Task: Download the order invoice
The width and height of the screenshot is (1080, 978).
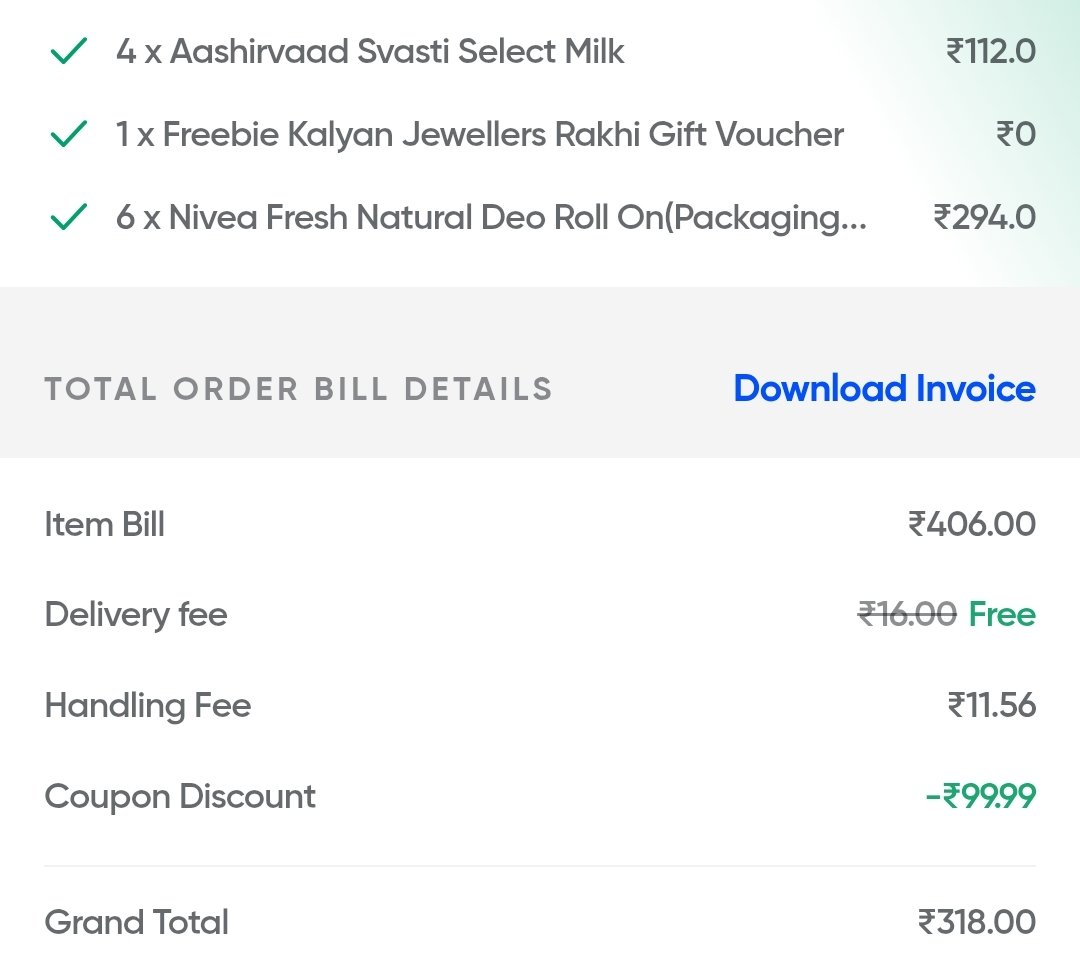Action: coord(884,388)
